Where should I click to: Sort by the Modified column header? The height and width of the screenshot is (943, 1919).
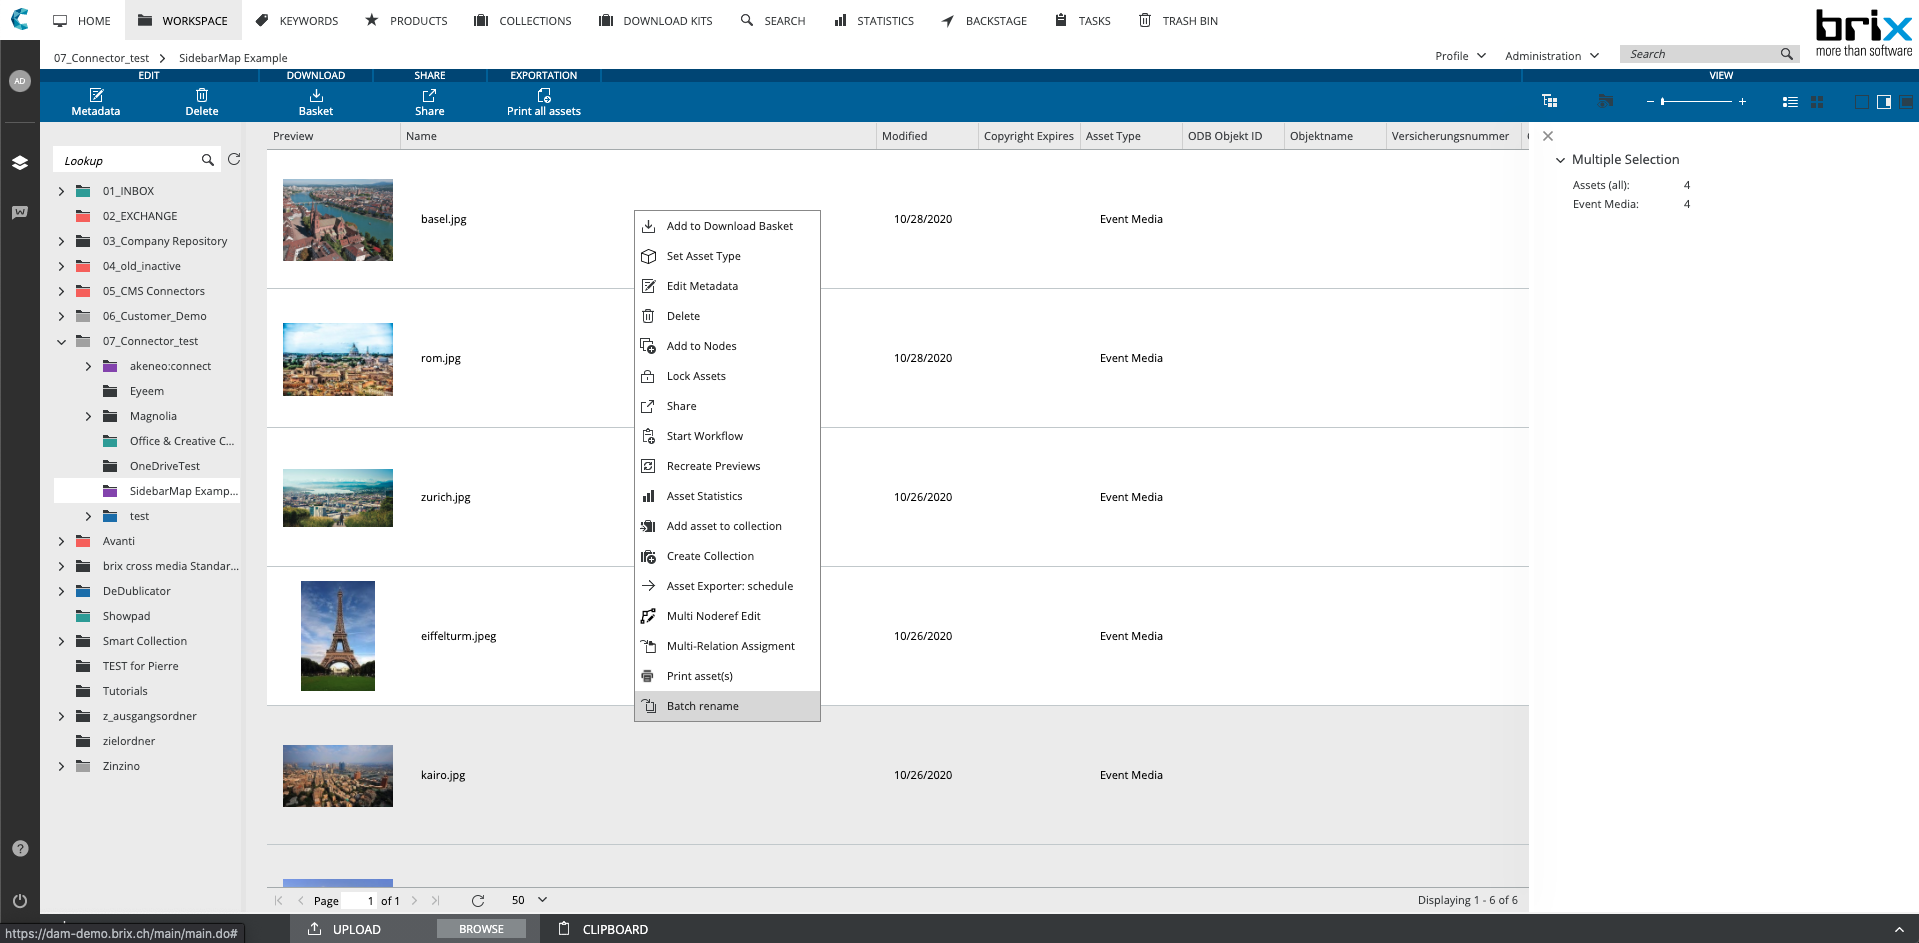927,136
